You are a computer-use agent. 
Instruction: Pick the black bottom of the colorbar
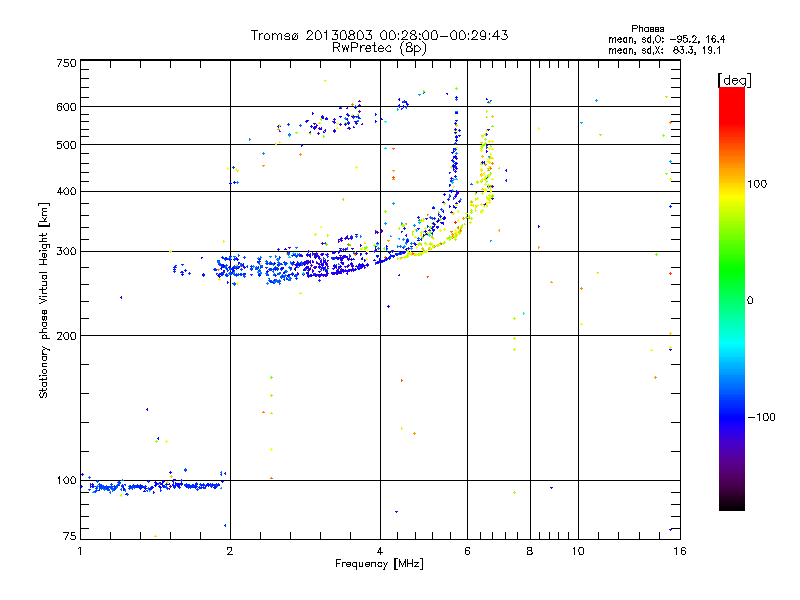pos(732,503)
